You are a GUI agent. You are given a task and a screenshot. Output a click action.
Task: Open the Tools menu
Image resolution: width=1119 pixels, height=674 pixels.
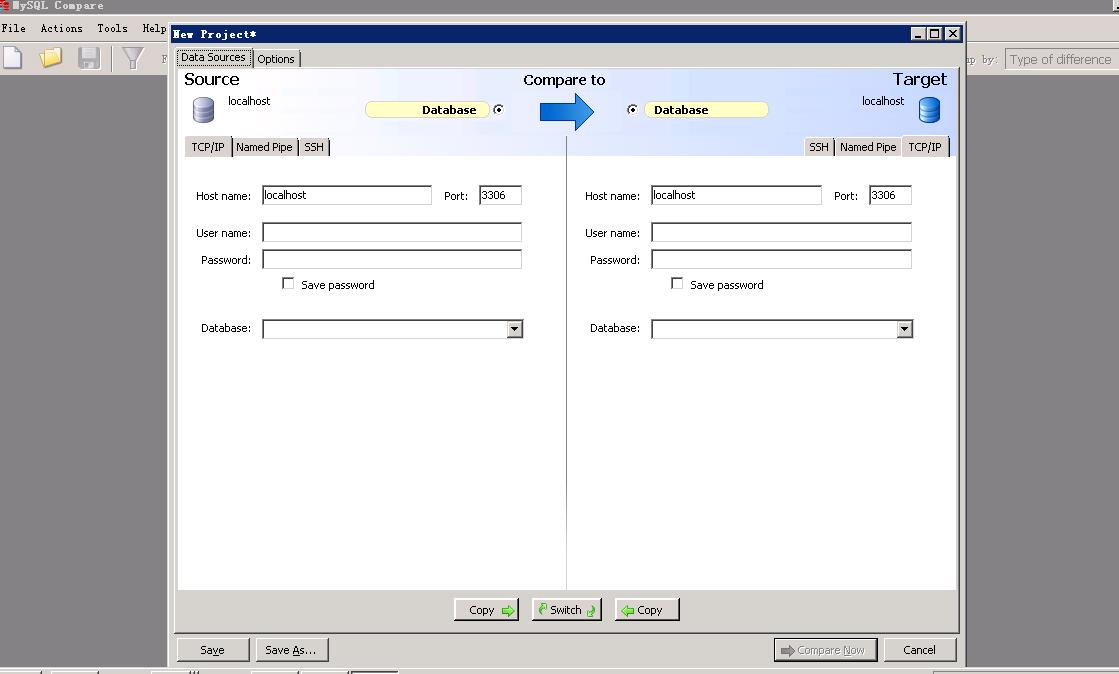pos(112,29)
